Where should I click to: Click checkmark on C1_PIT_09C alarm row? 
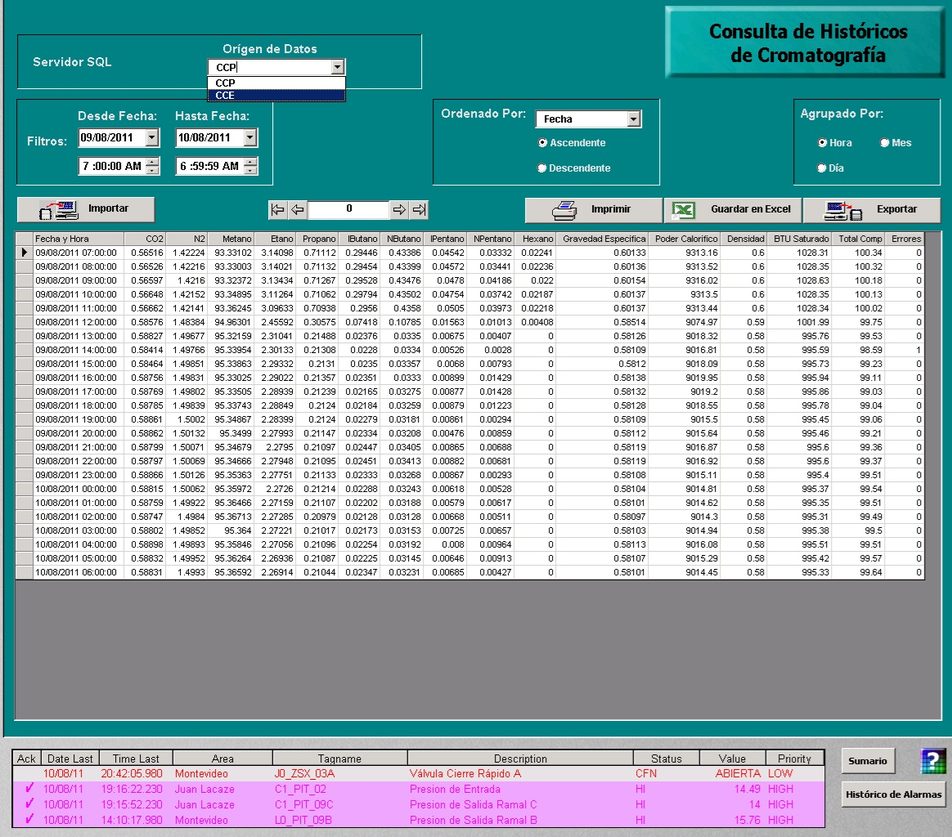pos(28,804)
